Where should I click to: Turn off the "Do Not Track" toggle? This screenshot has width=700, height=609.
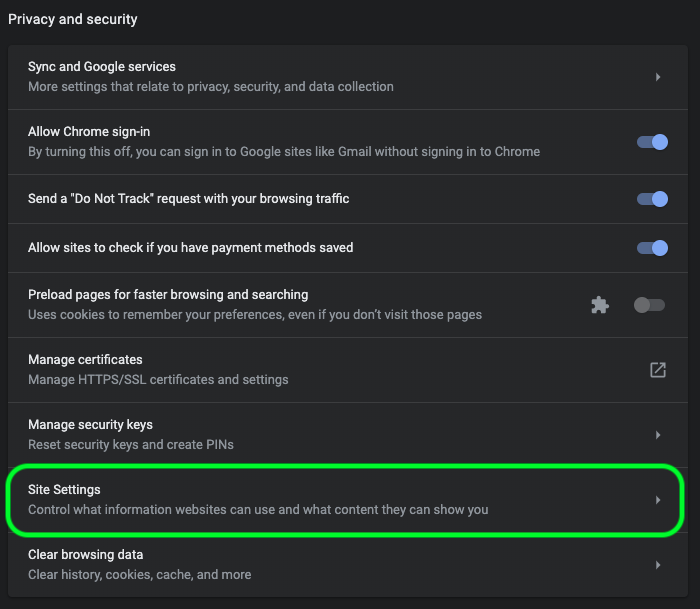pos(652,199)
